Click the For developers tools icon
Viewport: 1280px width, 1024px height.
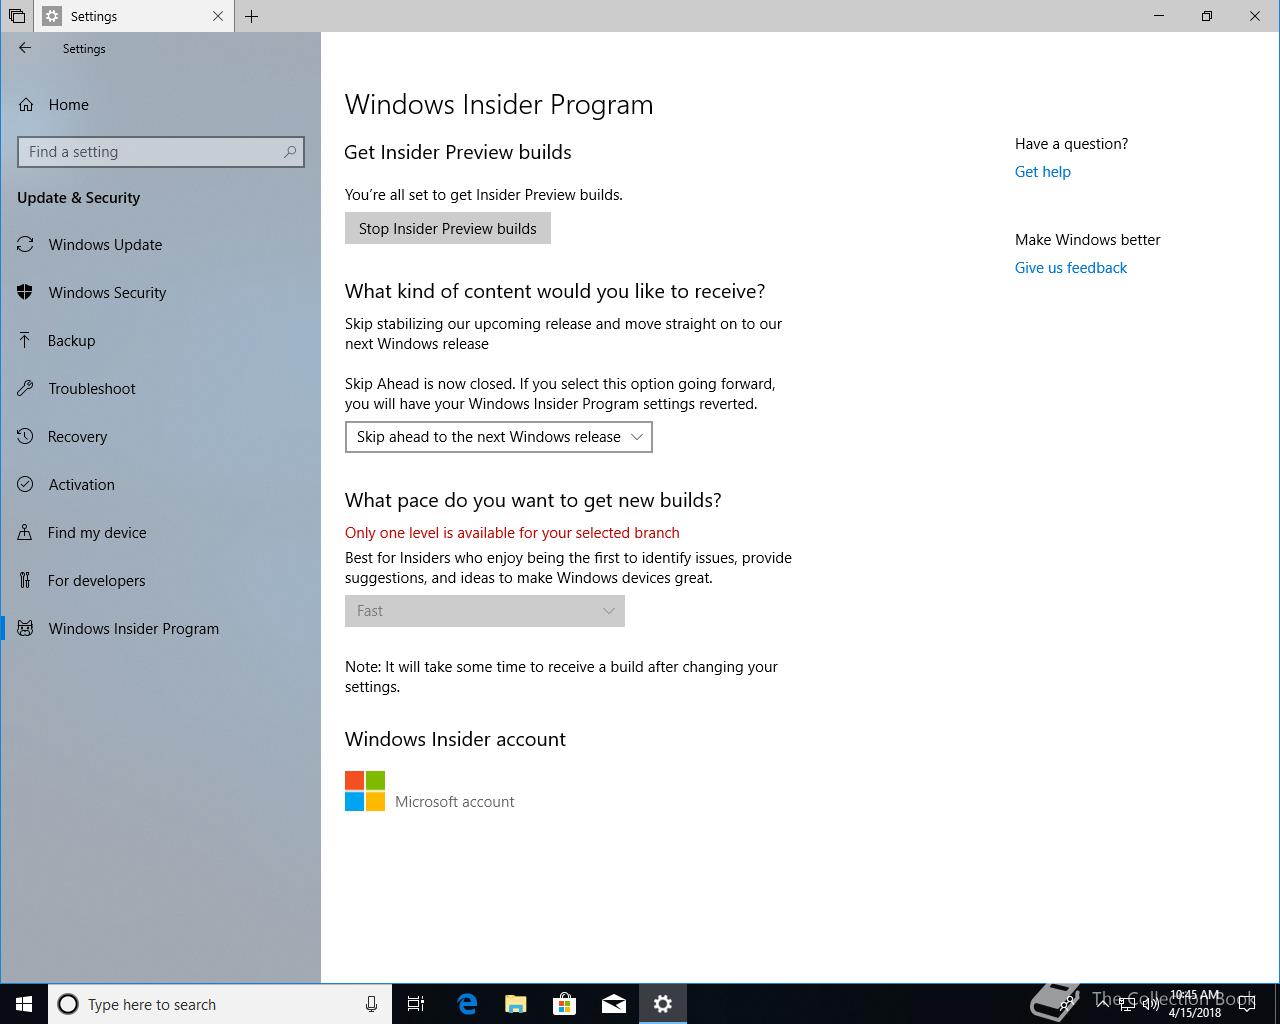tap(26, 581)
